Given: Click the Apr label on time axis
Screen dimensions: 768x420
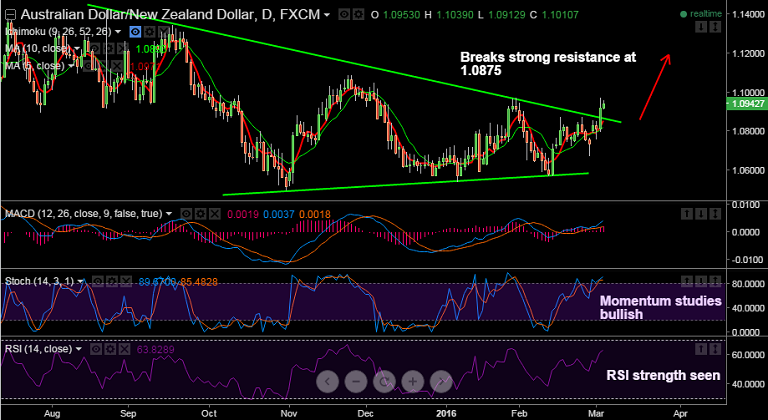Looking at the screenshot, I should click(680, 413).
